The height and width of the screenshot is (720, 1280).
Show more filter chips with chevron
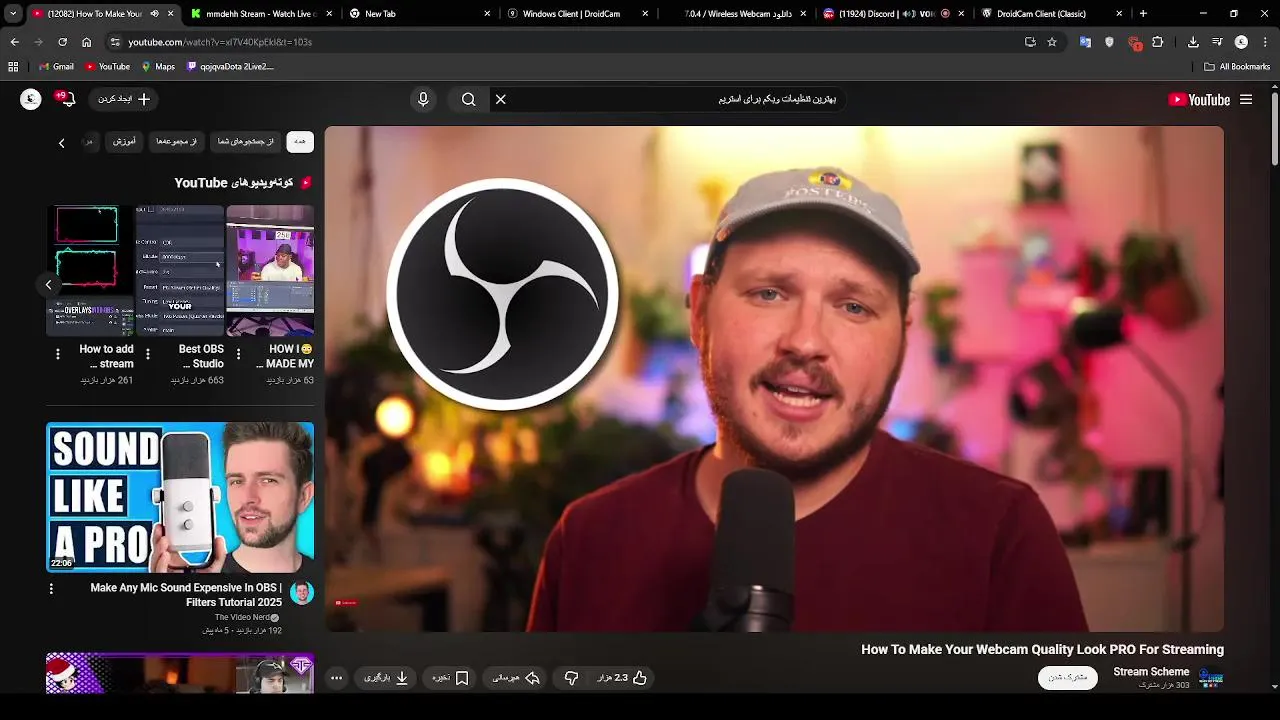tap(61, 143)
